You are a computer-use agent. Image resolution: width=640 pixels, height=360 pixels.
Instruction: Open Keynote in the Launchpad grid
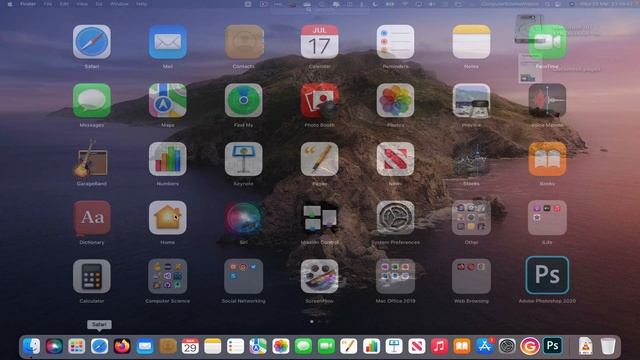[x=243, y=159]
